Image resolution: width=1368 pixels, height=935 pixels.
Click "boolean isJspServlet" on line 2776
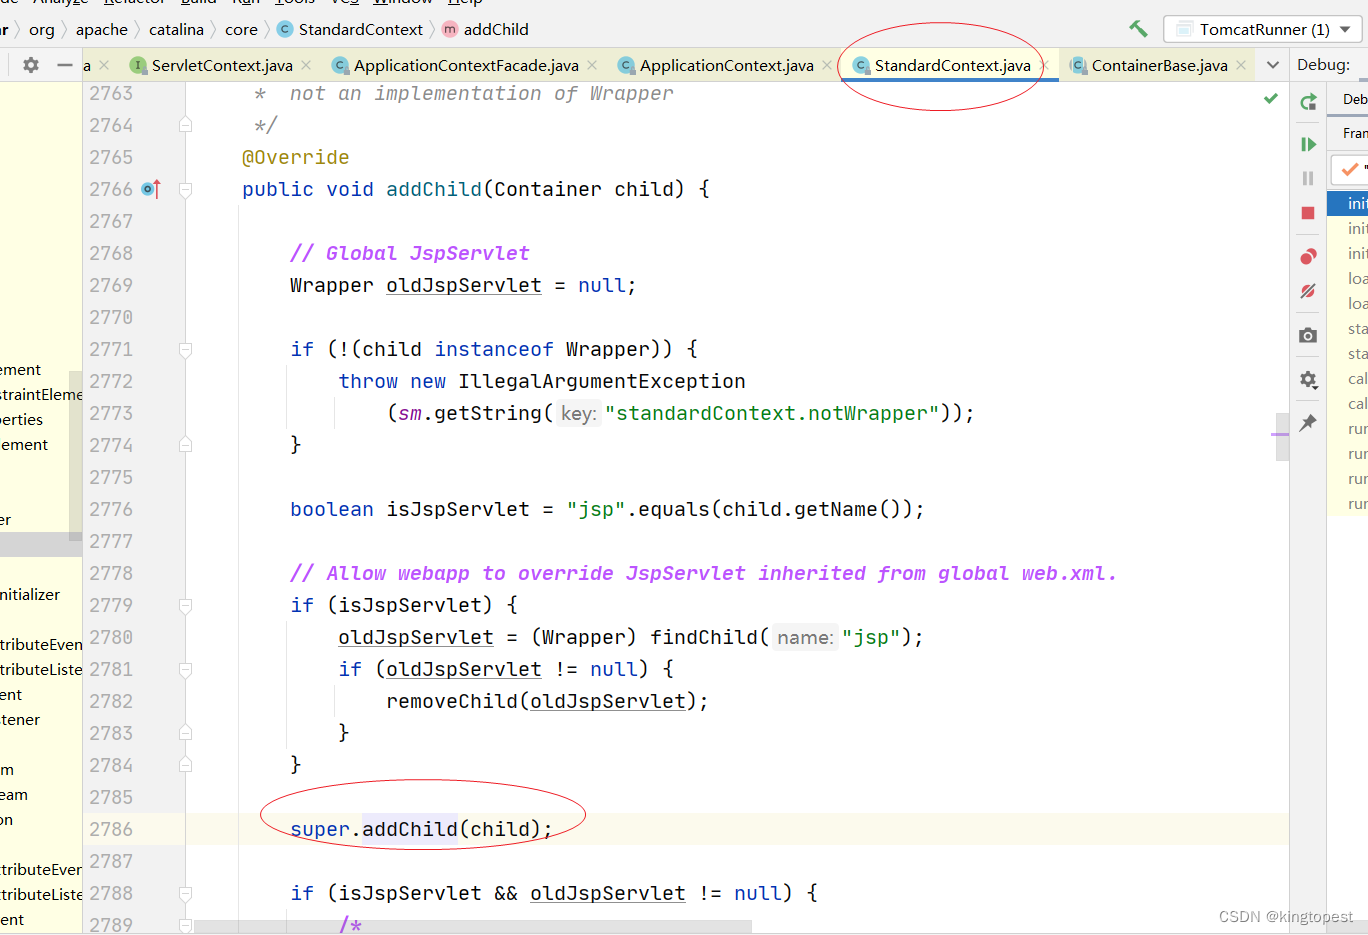click(410, 509)
